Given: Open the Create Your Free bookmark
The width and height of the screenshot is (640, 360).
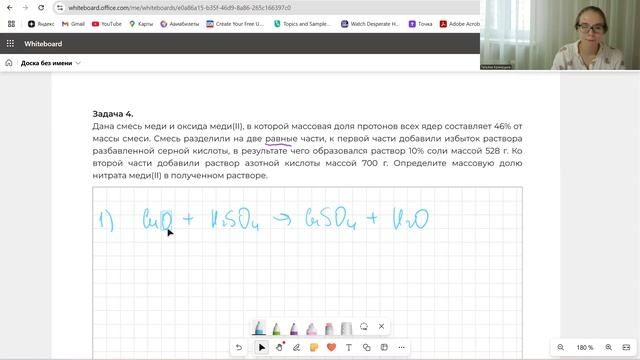Looking at the screenshot, I should 235,24.
